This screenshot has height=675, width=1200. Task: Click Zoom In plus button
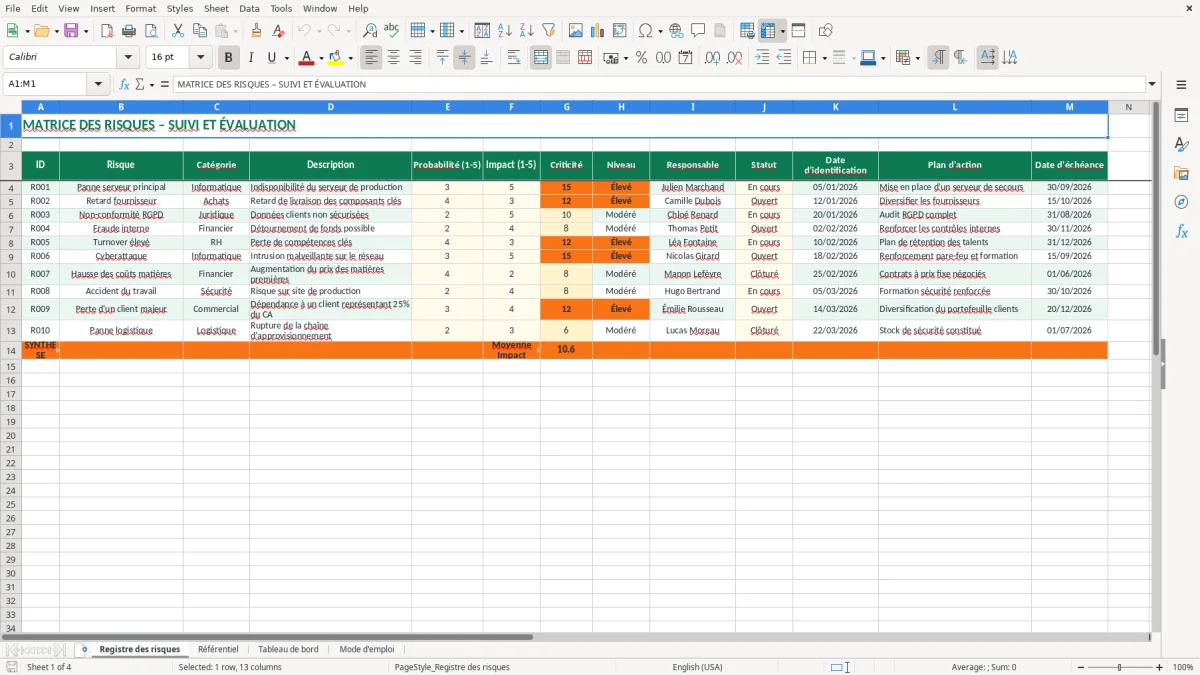(x=1159, y=667)
